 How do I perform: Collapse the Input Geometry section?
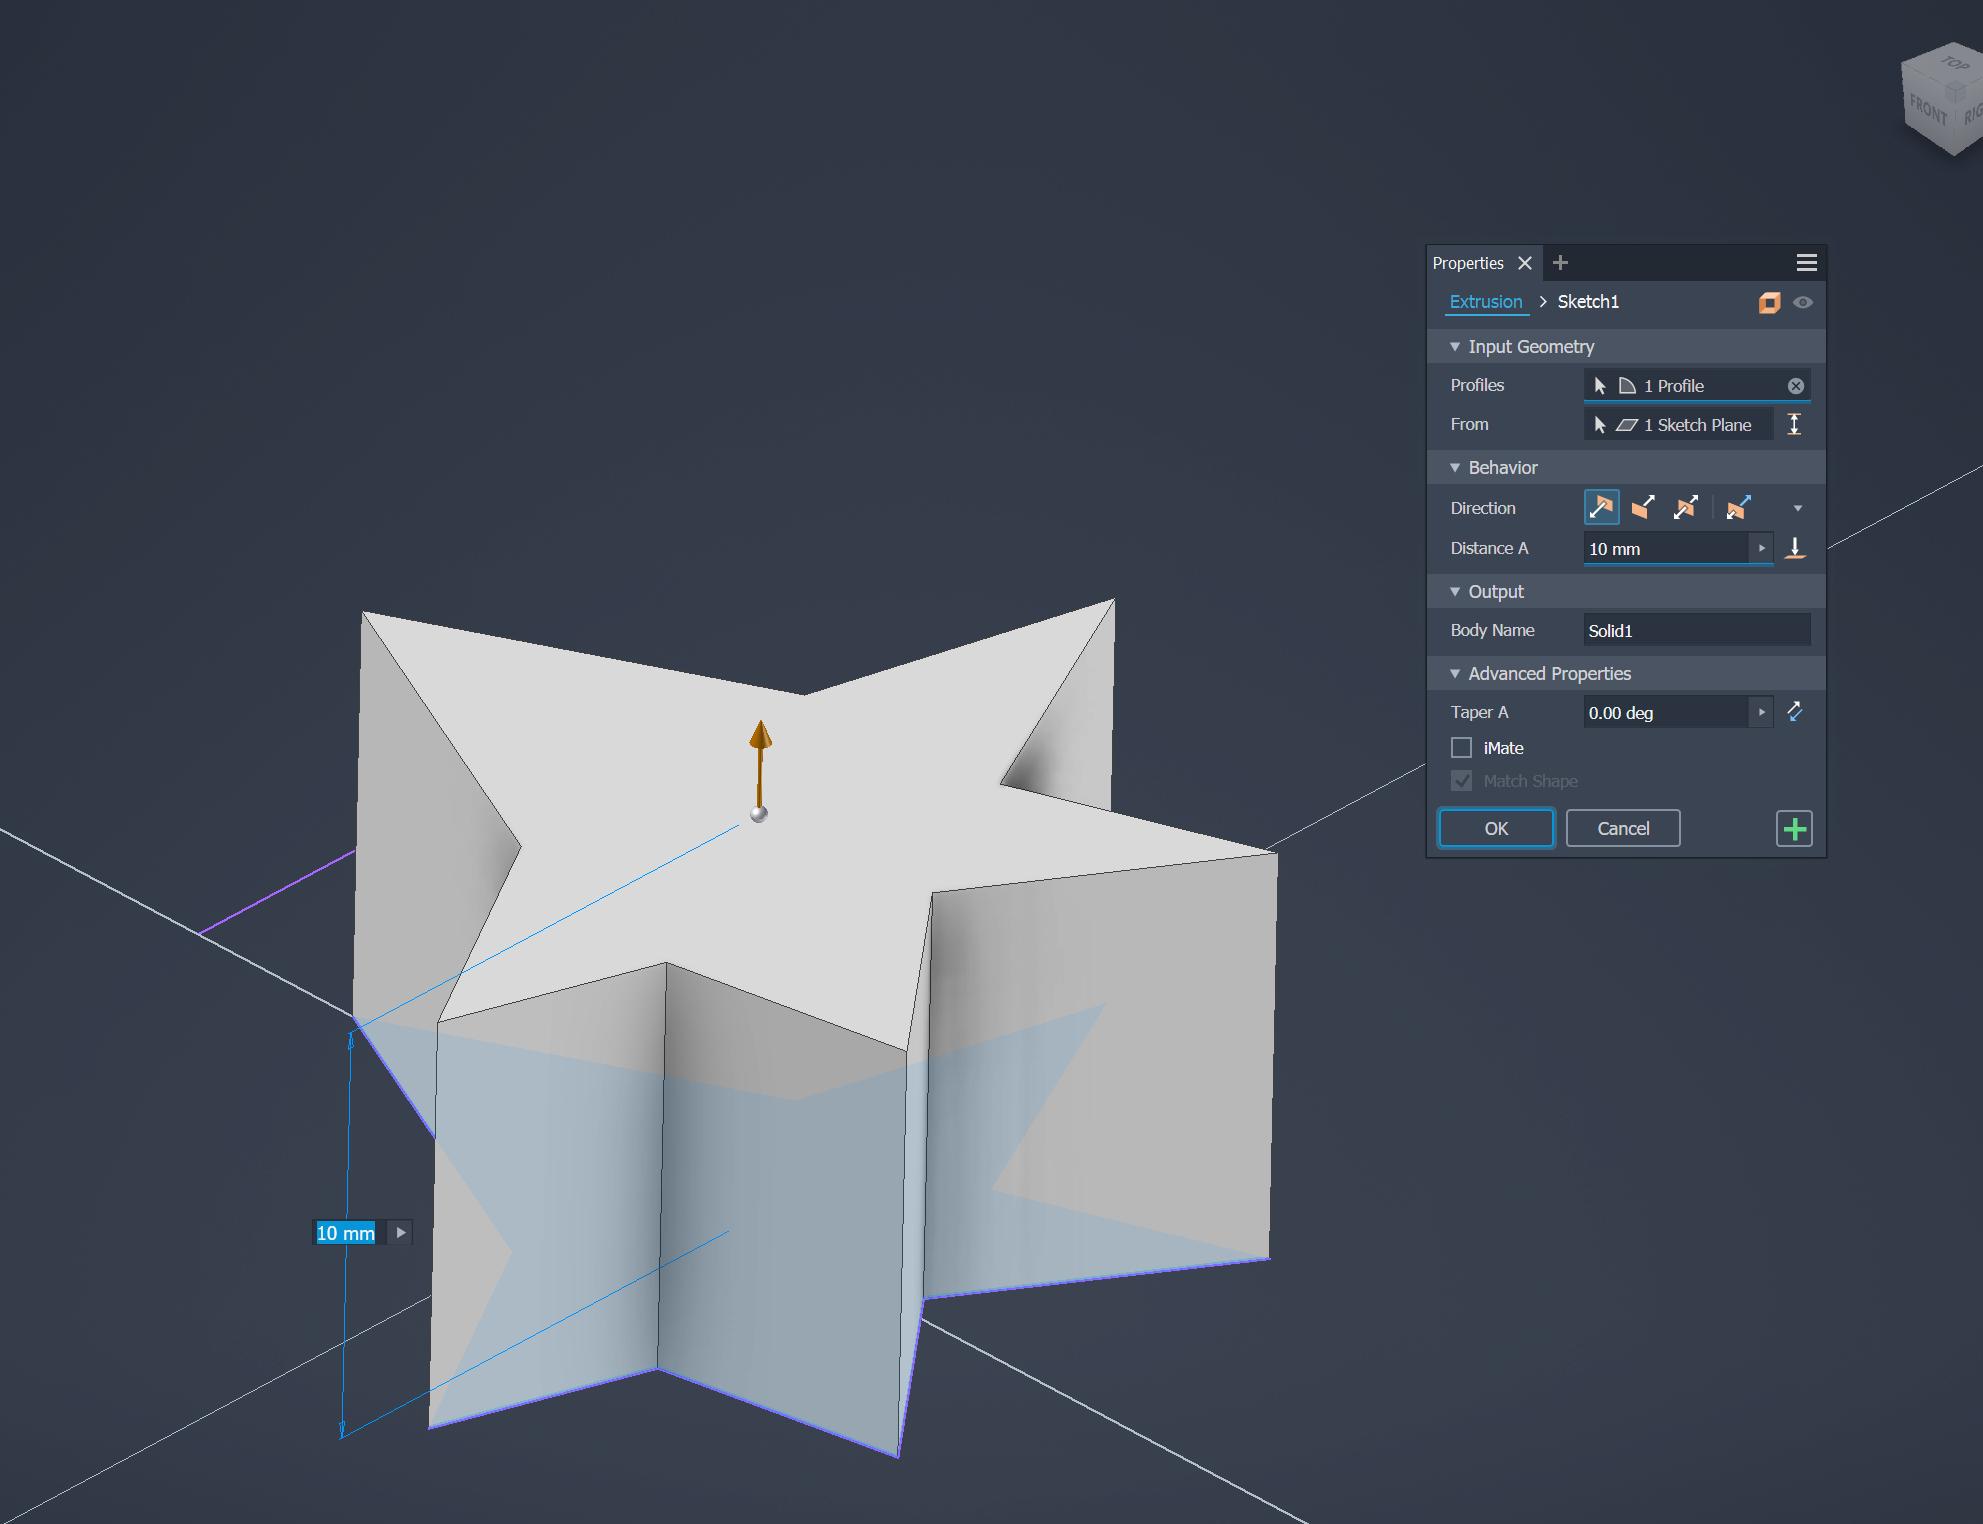(1455, 347)
